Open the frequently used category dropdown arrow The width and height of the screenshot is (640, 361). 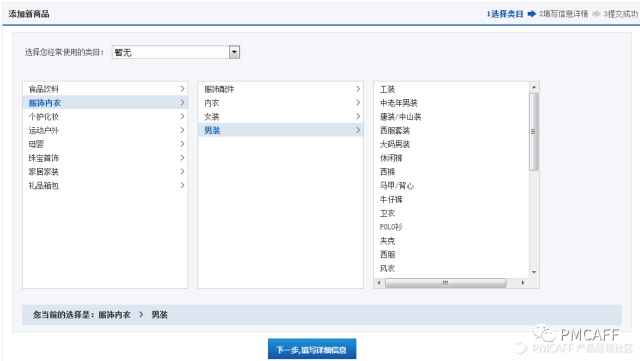[234, 52]
